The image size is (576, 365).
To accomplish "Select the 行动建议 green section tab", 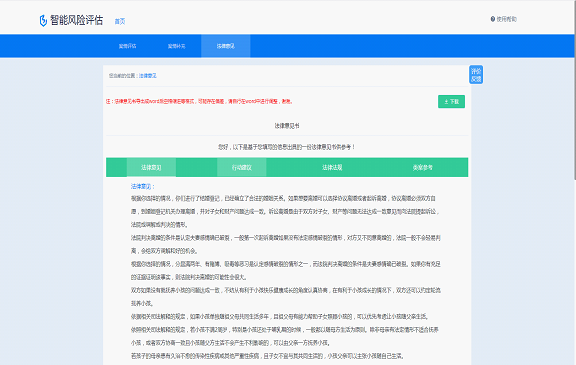I will [x=242, y=167].
